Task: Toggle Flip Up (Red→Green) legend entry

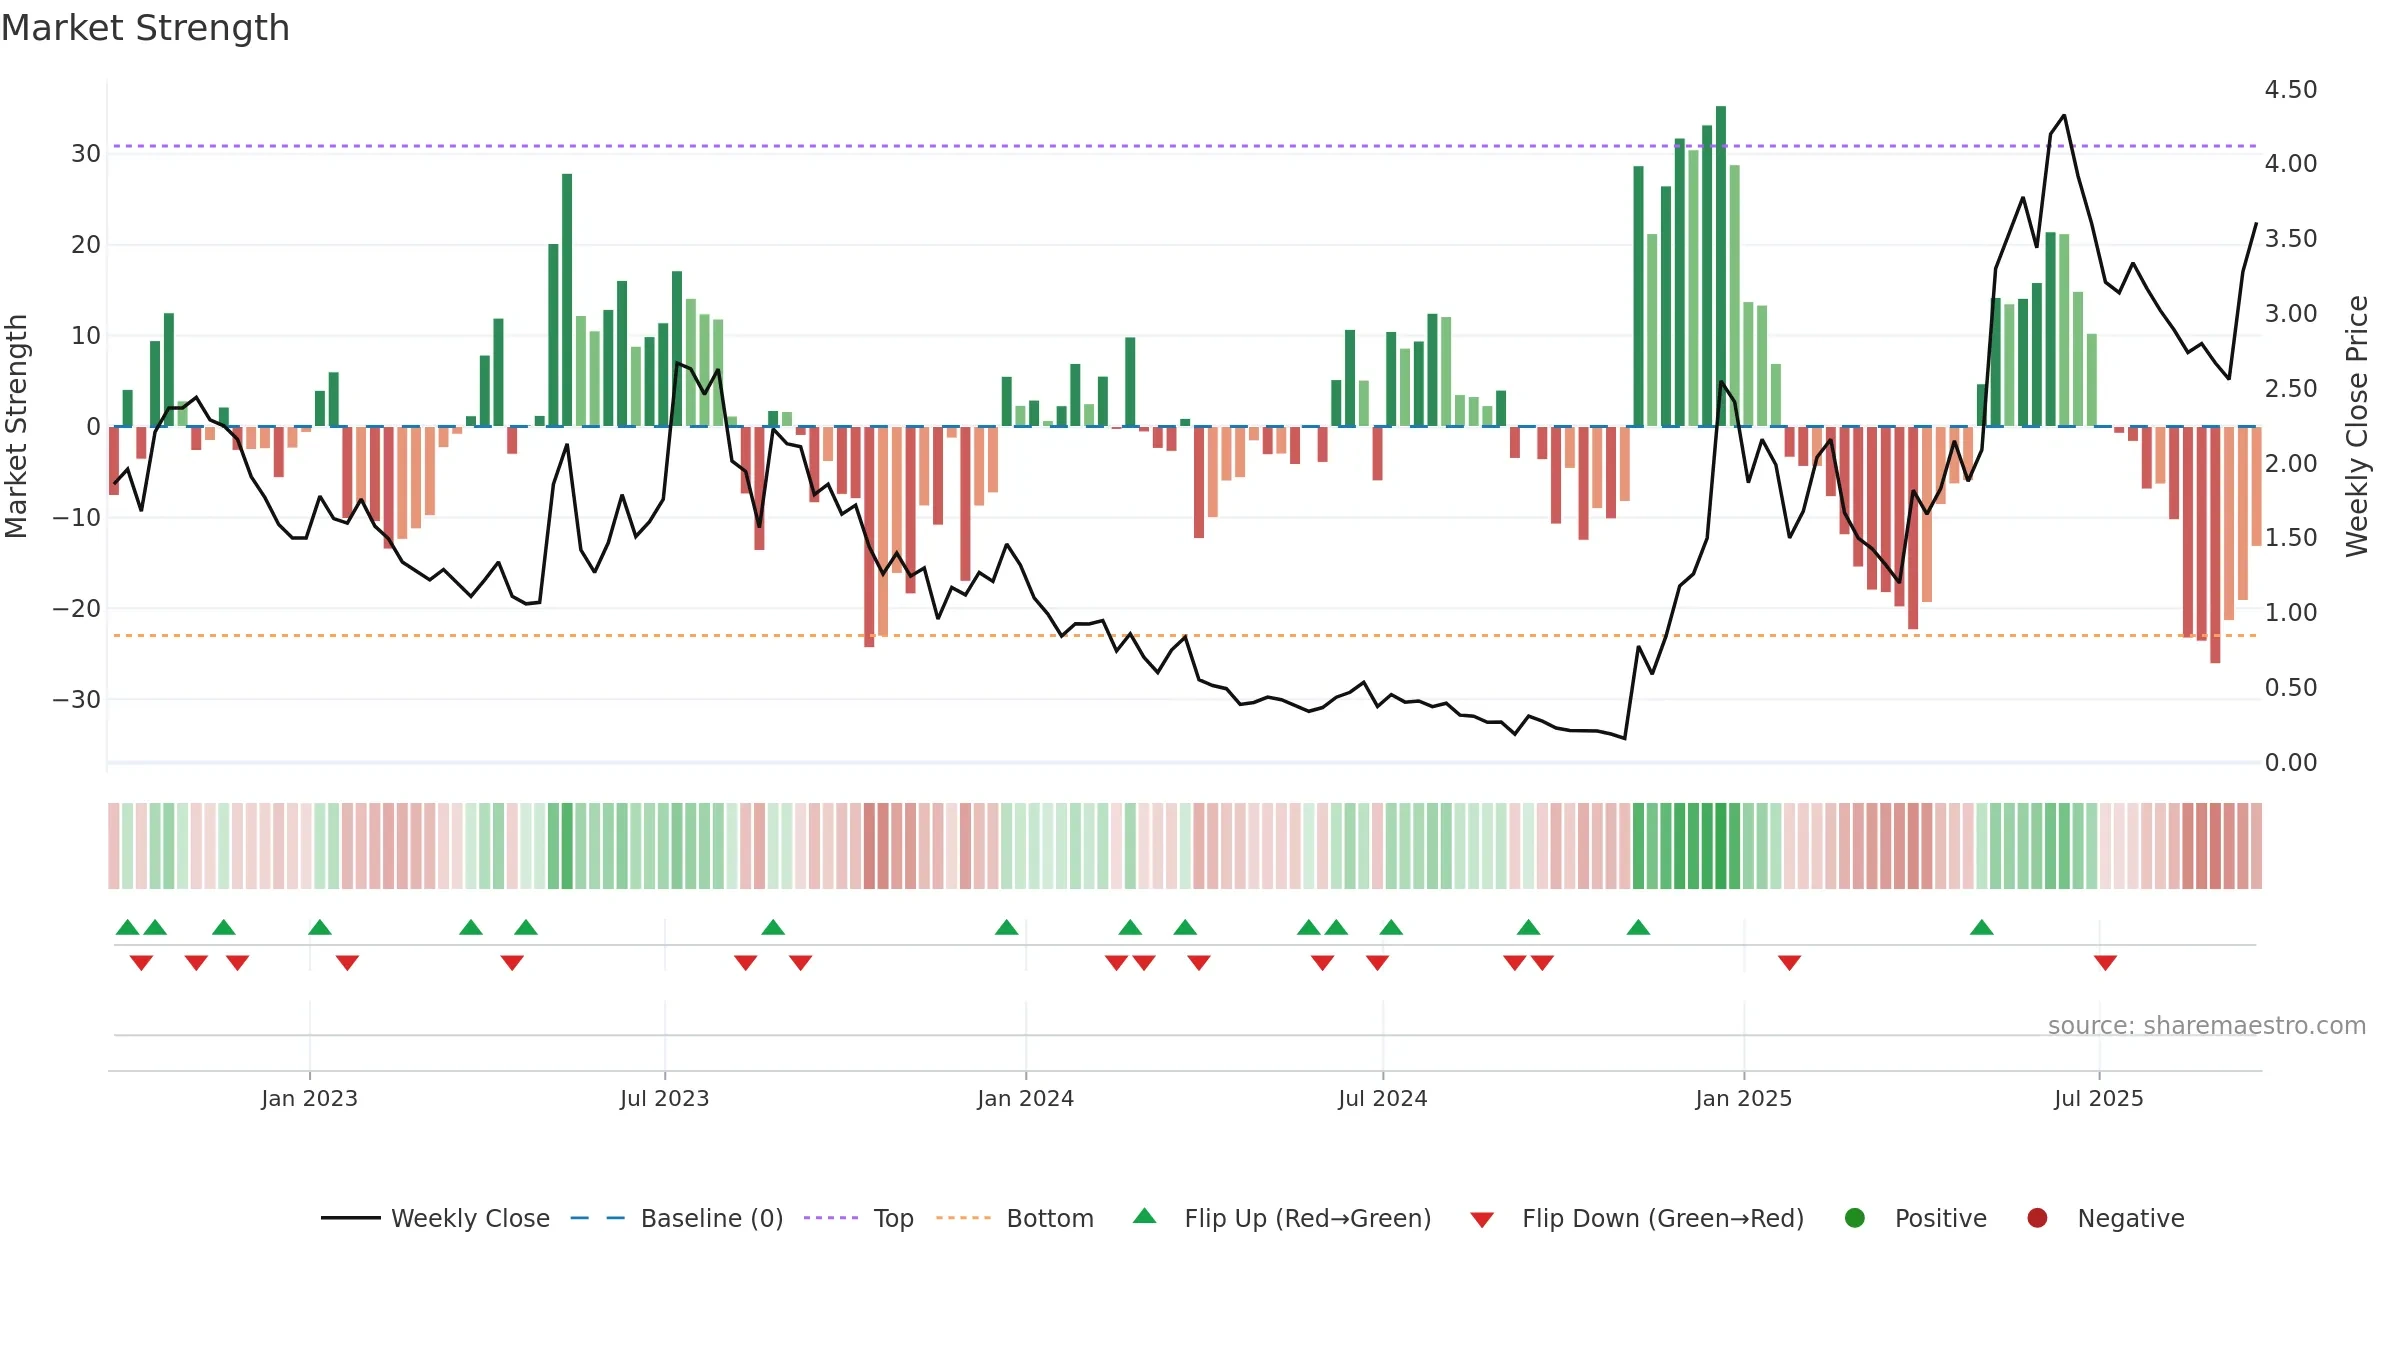Action: pos(1283,1218)
